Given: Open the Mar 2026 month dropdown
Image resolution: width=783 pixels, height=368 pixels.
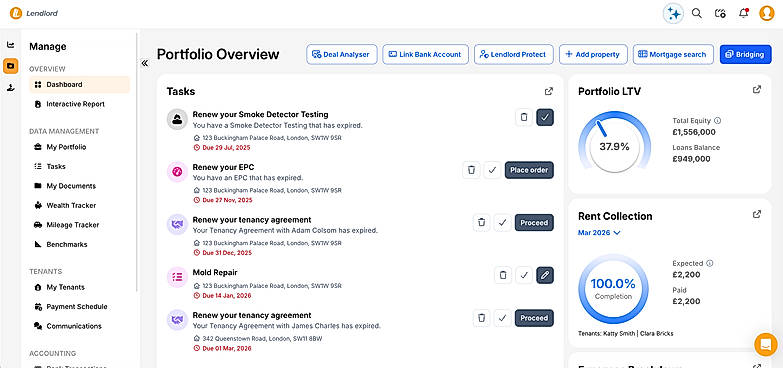Looking at the screenshot, I should tap(599, 233).
